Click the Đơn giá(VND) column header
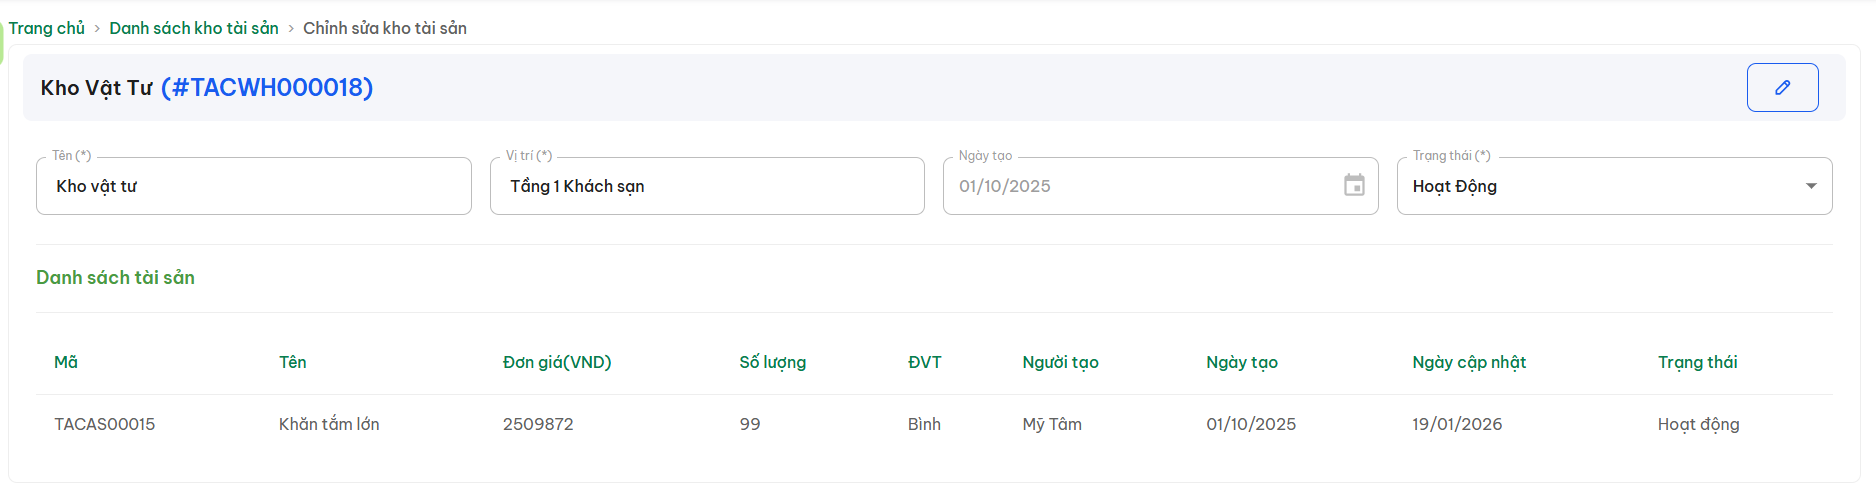Screen dimensions: 1876x504 (x=557, y=362)
